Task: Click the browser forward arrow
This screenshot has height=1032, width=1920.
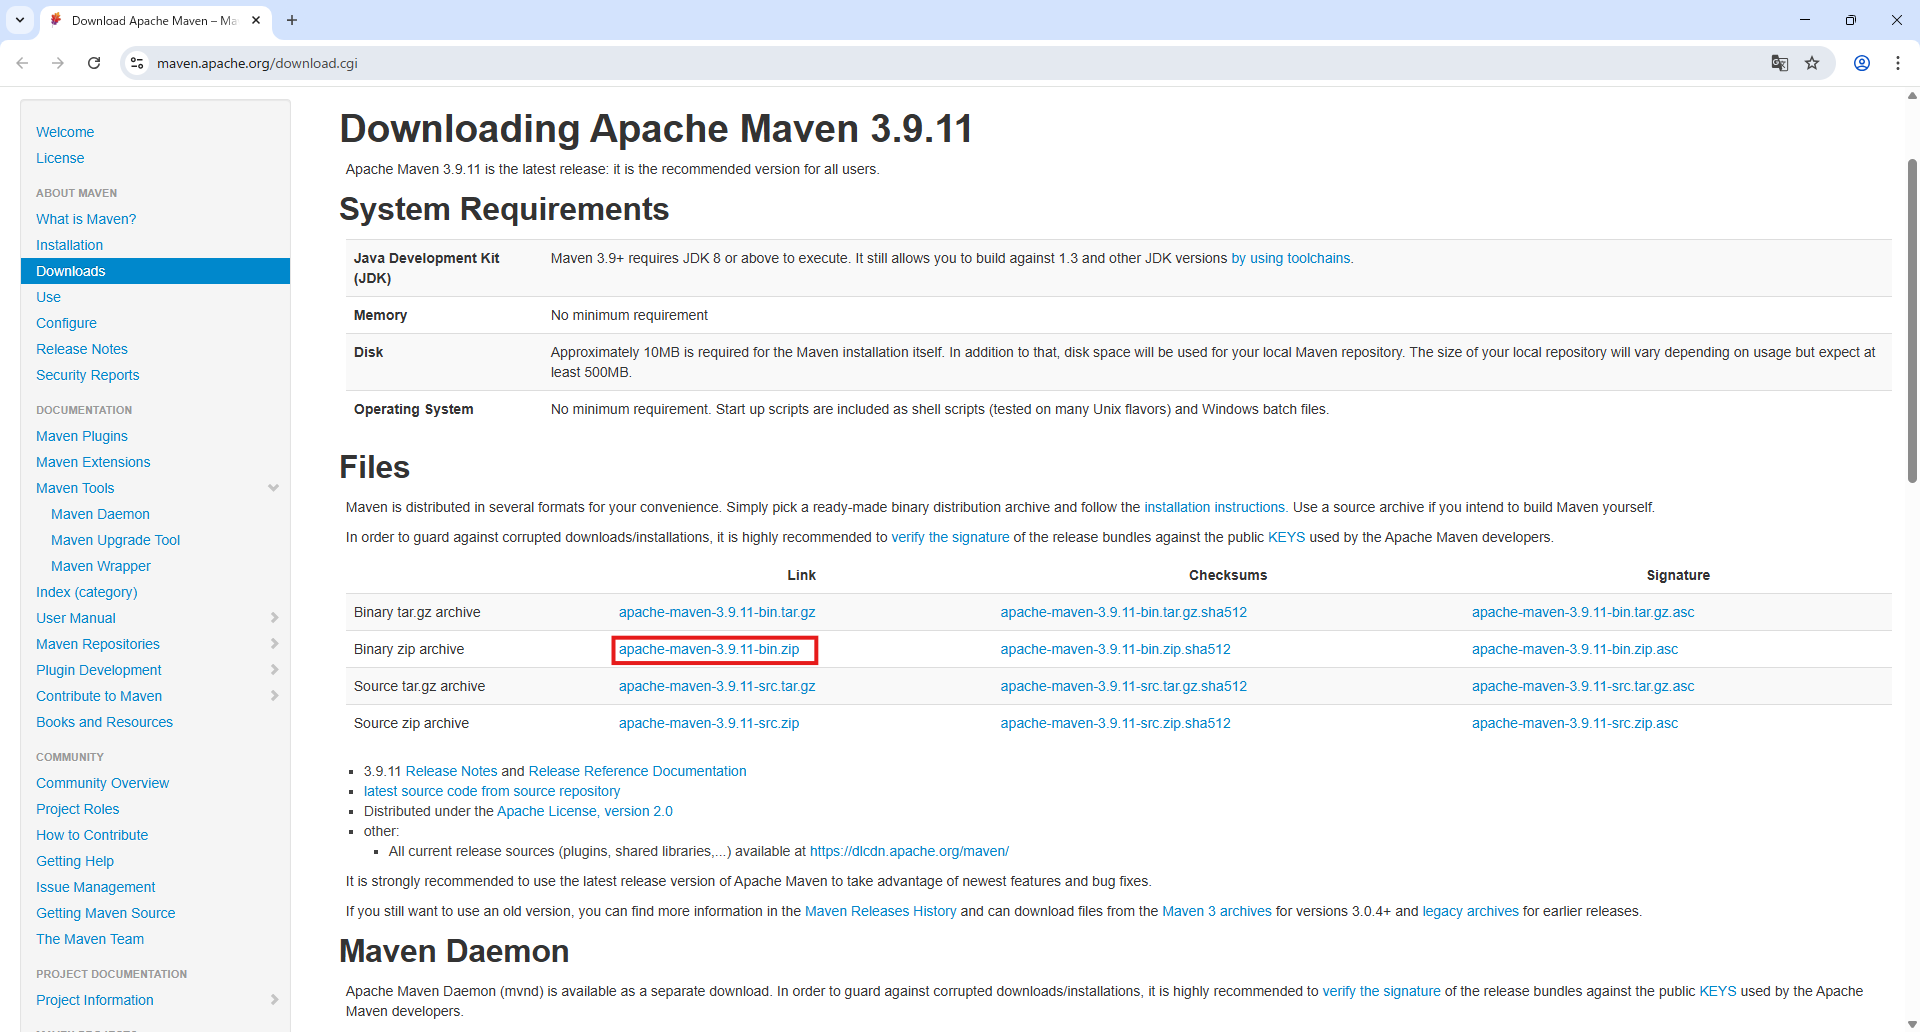Action: 58,63
